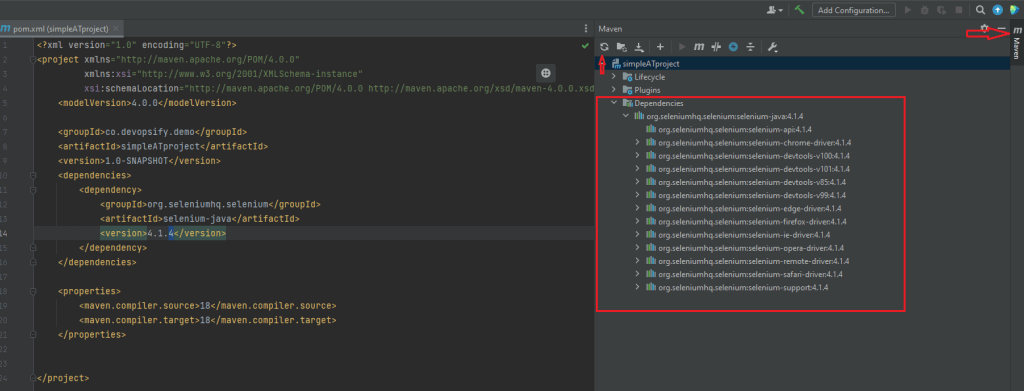The height and width of the screenshot is (391, 1024).
Task: Open the user account dropdown
Action: pos(775,10)
